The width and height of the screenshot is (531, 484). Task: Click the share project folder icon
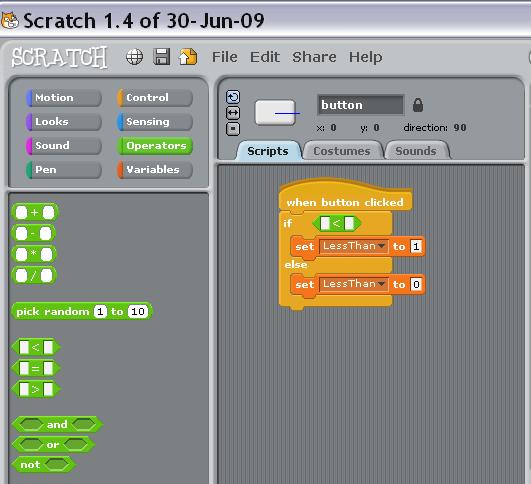188,57
